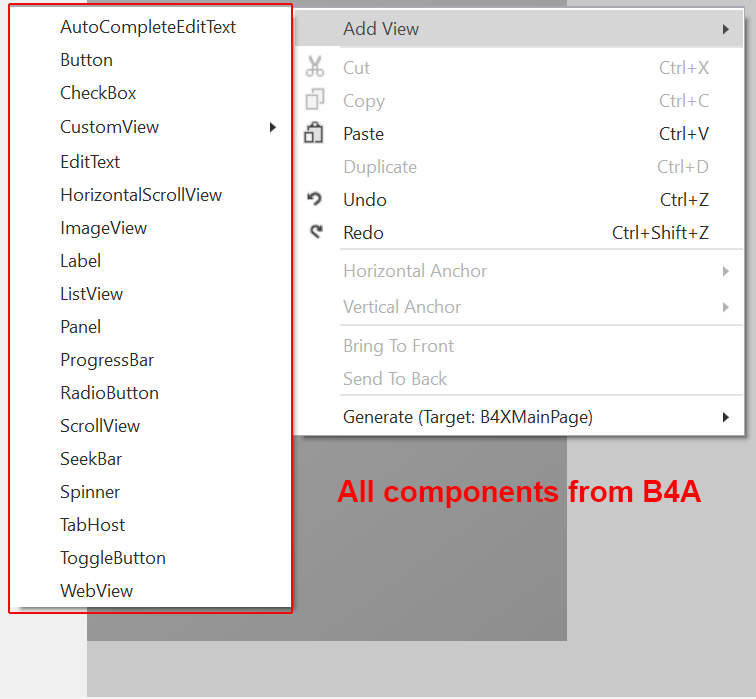The width and height of the screenshot is (756, 699).
Task: Expand the Add View submenu arrow
Action: coord(725,29)
